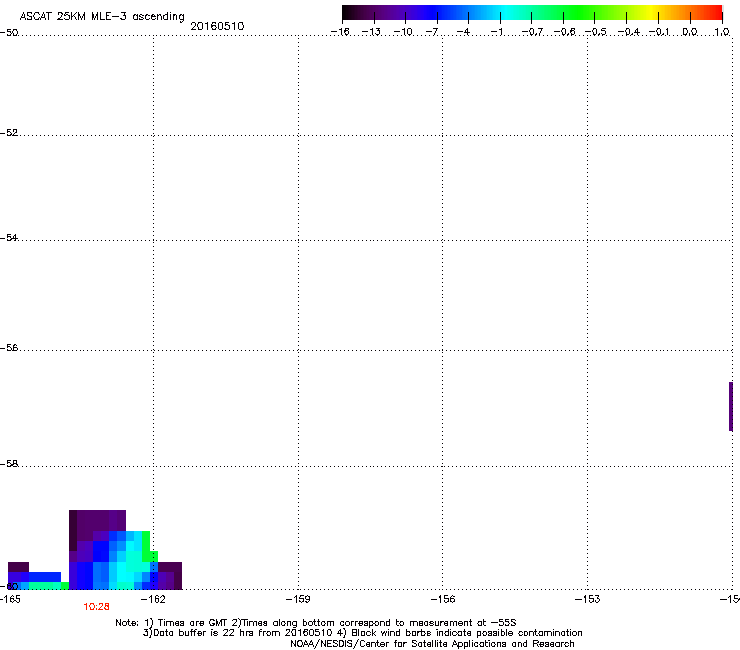
Task: Click the yellow section of the color bar
Action: coord(651,13)
